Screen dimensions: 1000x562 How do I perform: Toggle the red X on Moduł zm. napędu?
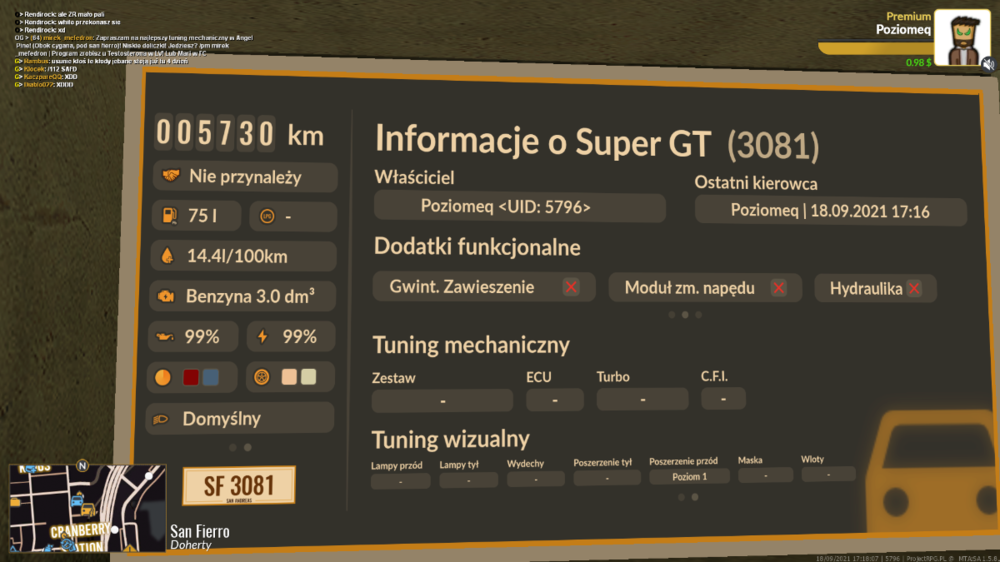[x=779, y=288]
